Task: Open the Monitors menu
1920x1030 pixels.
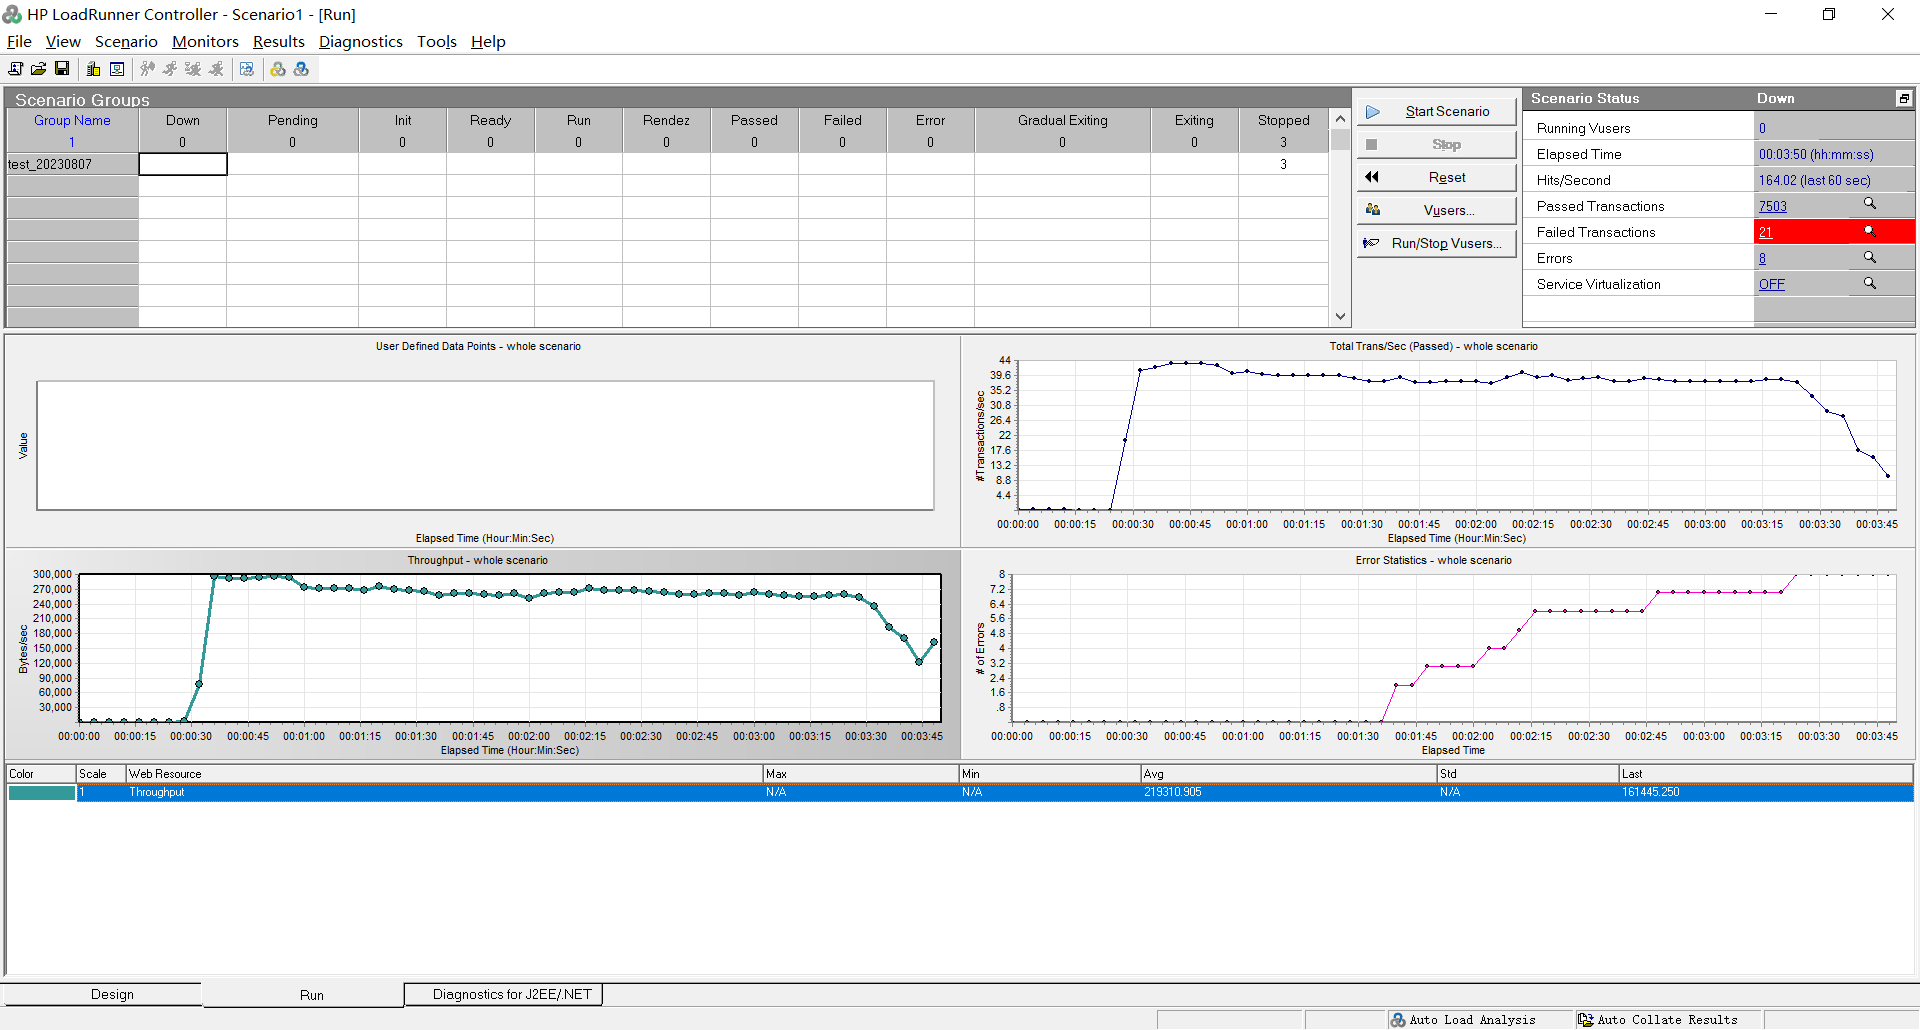Action: pos(205,42)
